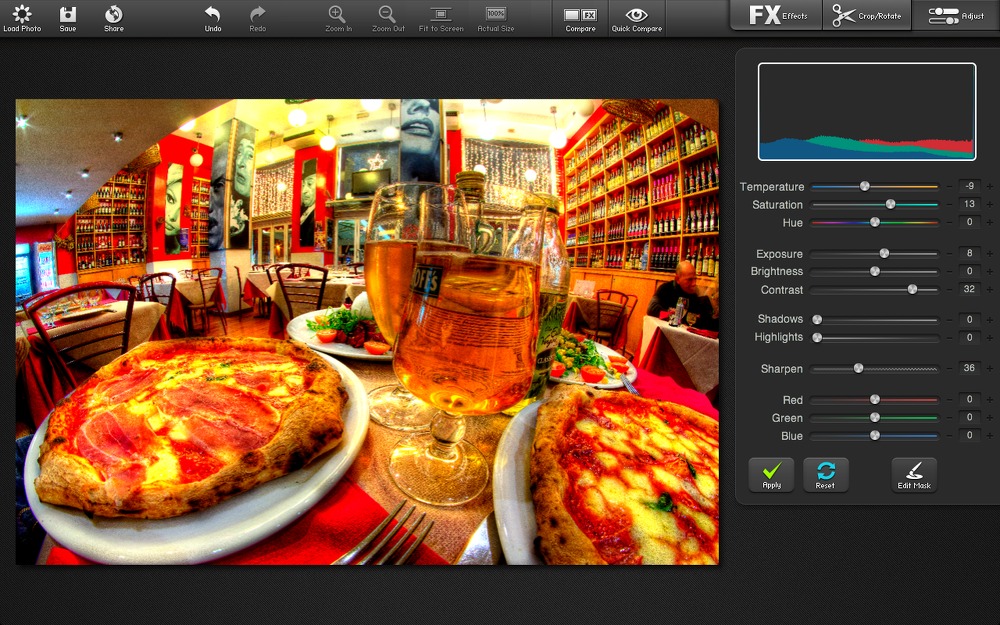This screenshot has width=1000, height=625.
Task: Select the Adjust tab
Action: [956, 15]
